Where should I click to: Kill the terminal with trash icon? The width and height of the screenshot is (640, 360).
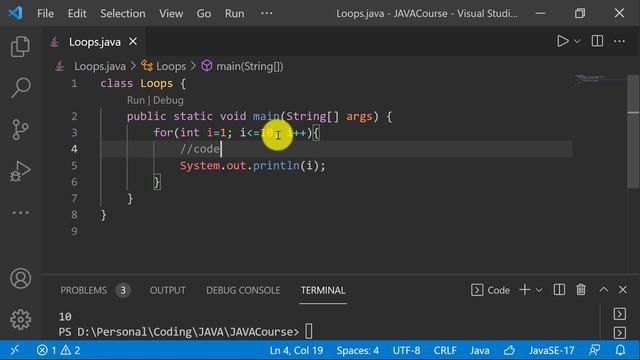coord(581,290)
